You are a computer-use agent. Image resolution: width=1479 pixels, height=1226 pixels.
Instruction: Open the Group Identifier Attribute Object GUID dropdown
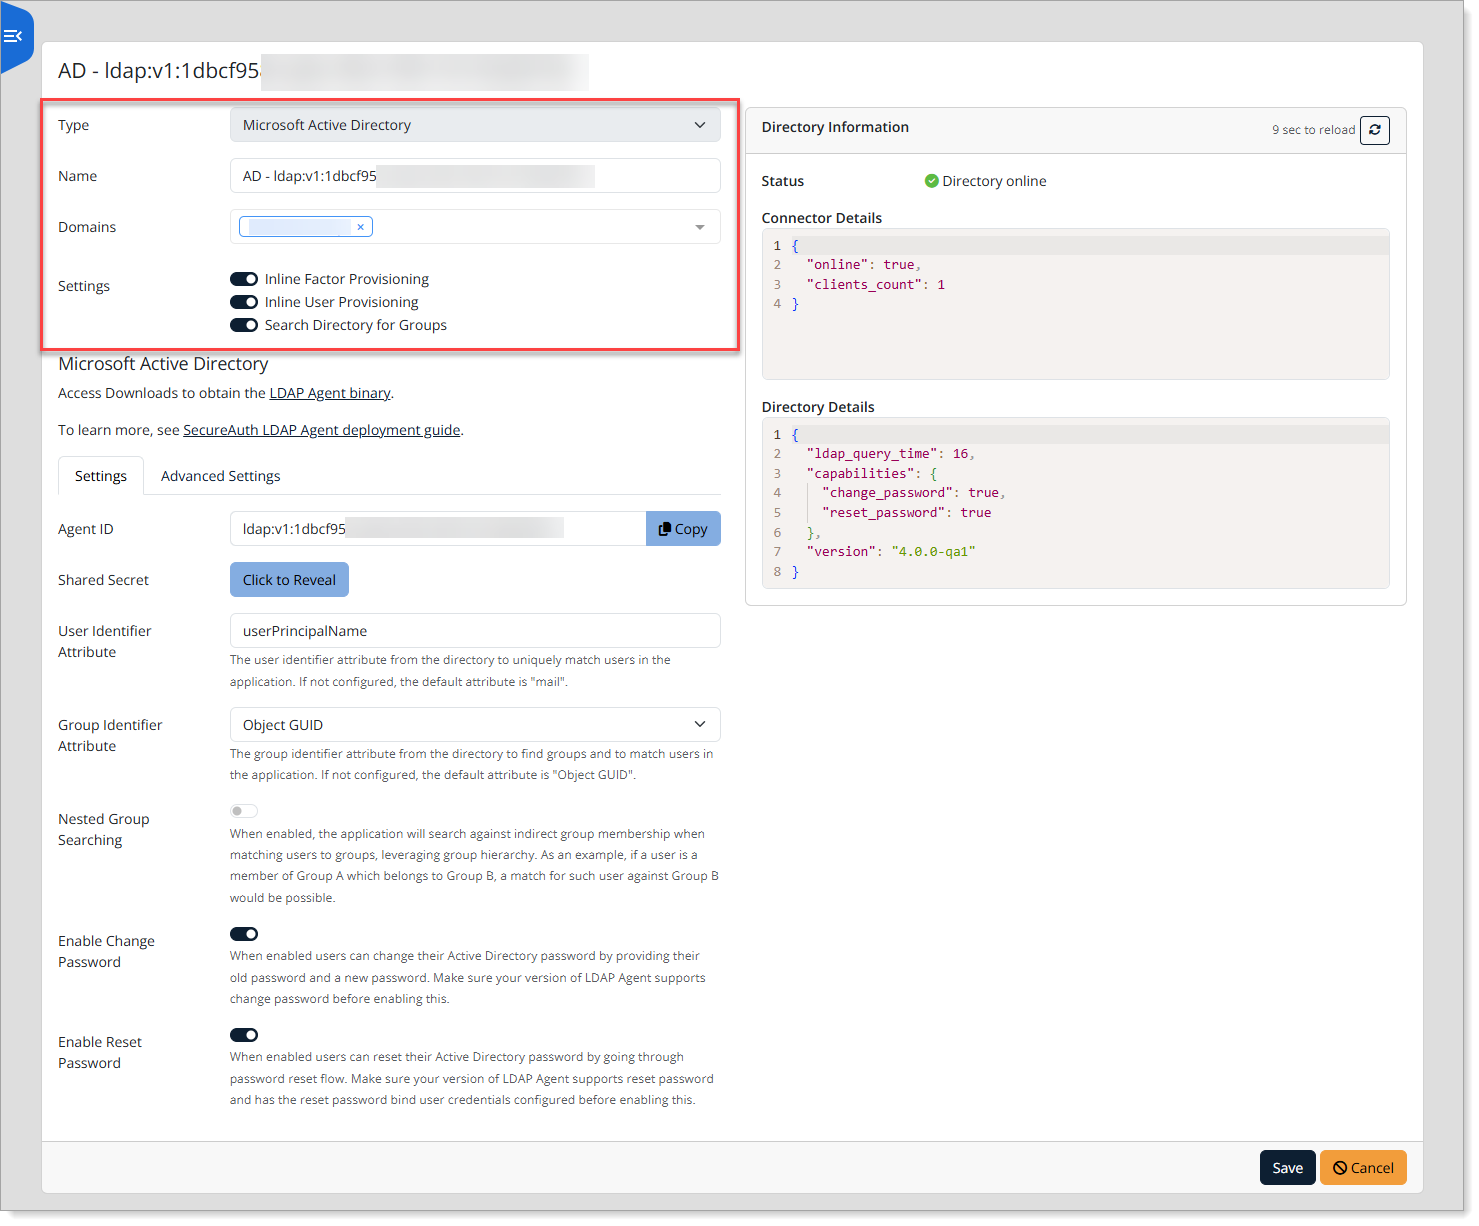[475, 725]
